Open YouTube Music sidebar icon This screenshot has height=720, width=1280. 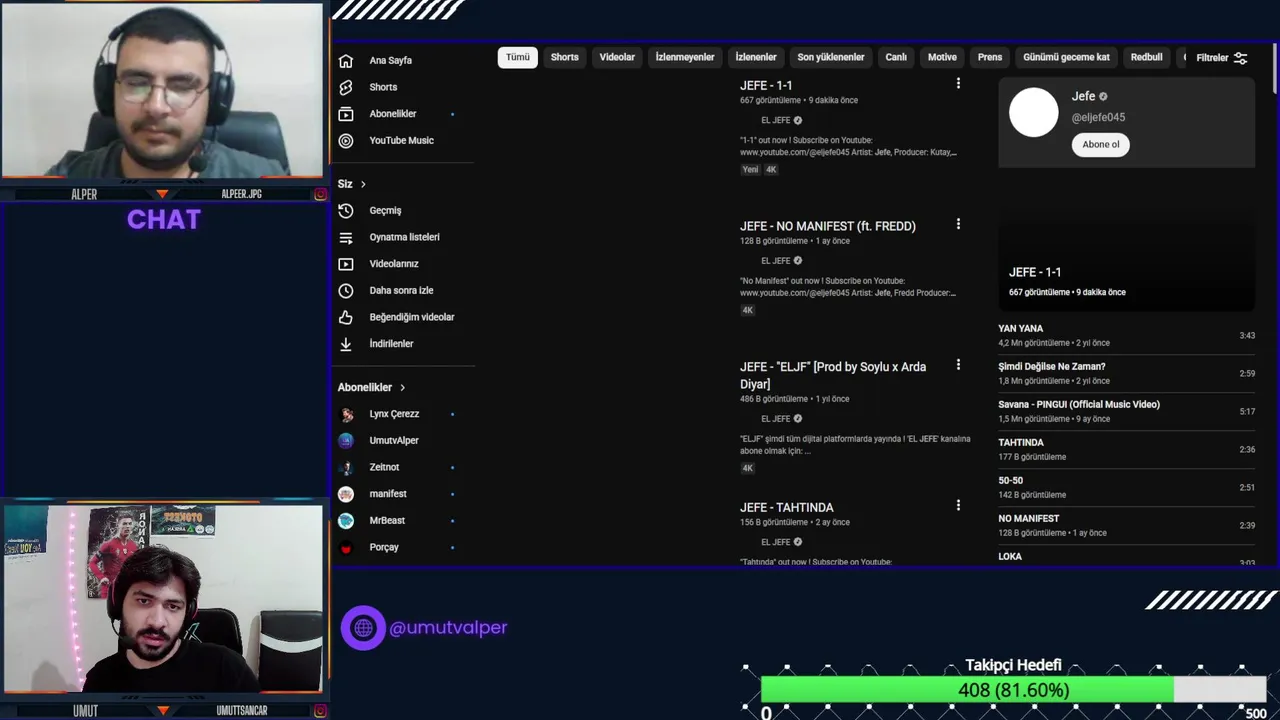click(x=346, y=141)
